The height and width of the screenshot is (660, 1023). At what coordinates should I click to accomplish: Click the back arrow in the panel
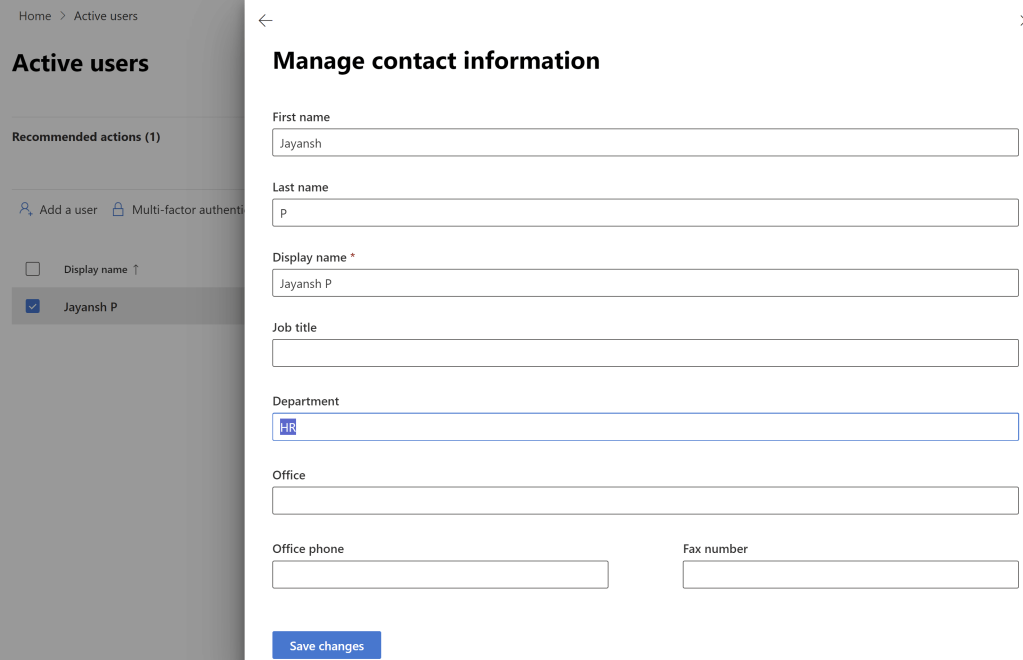[265, 21]
